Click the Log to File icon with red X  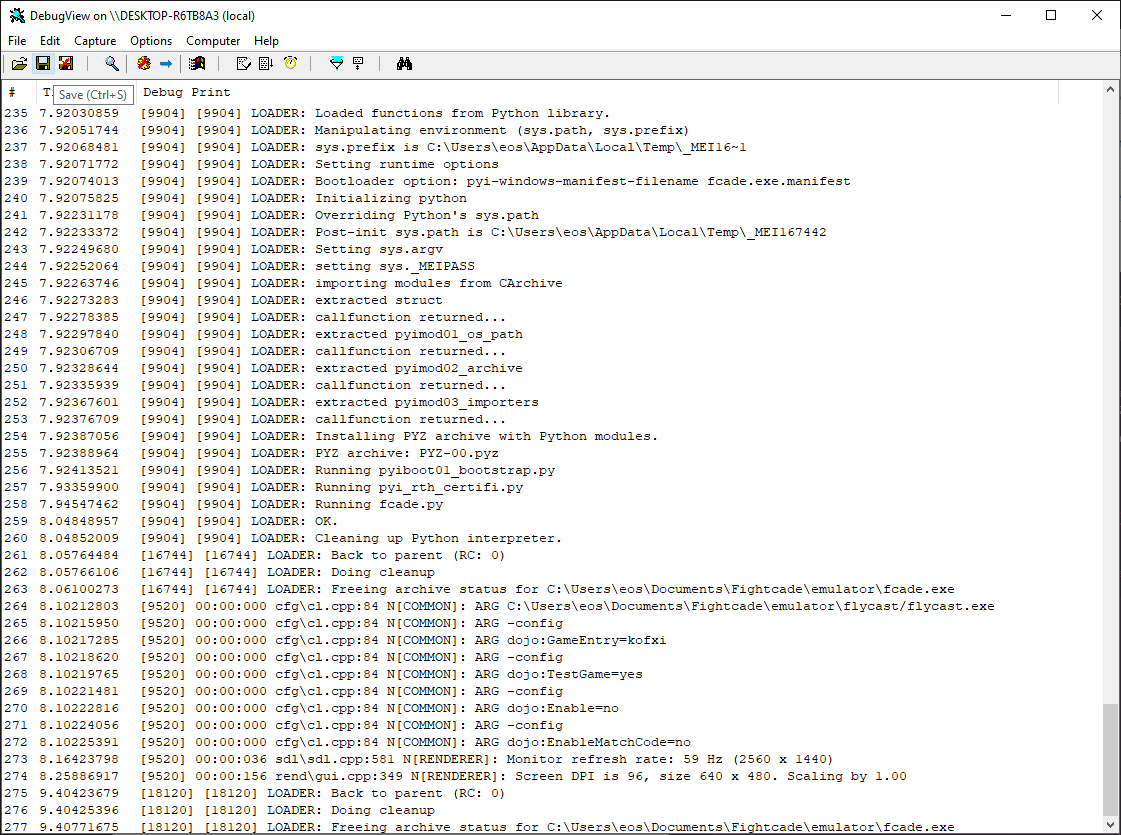66,64
